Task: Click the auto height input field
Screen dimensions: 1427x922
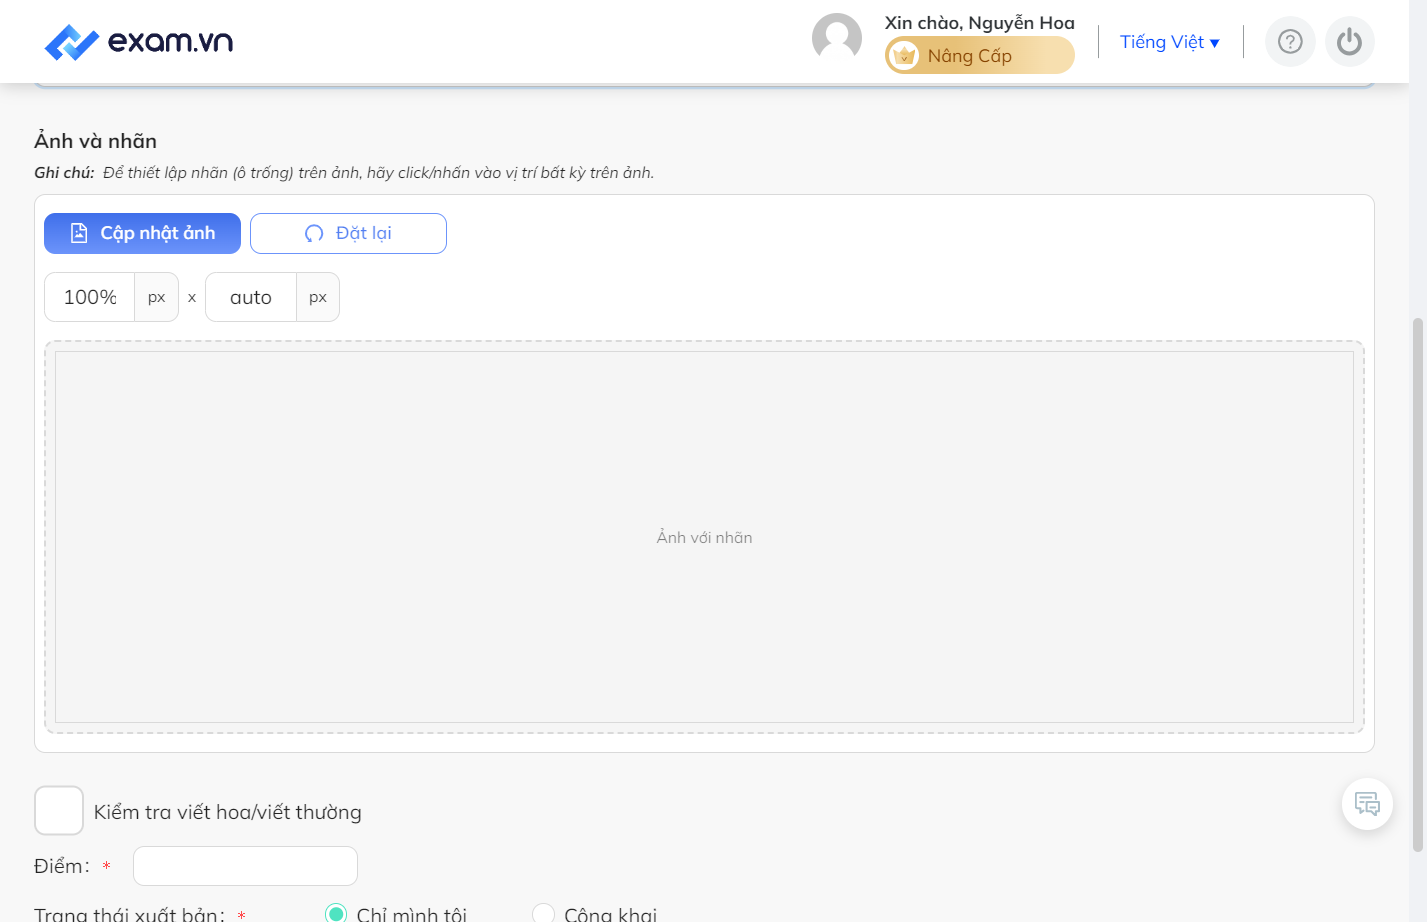Action: (251, 297)
